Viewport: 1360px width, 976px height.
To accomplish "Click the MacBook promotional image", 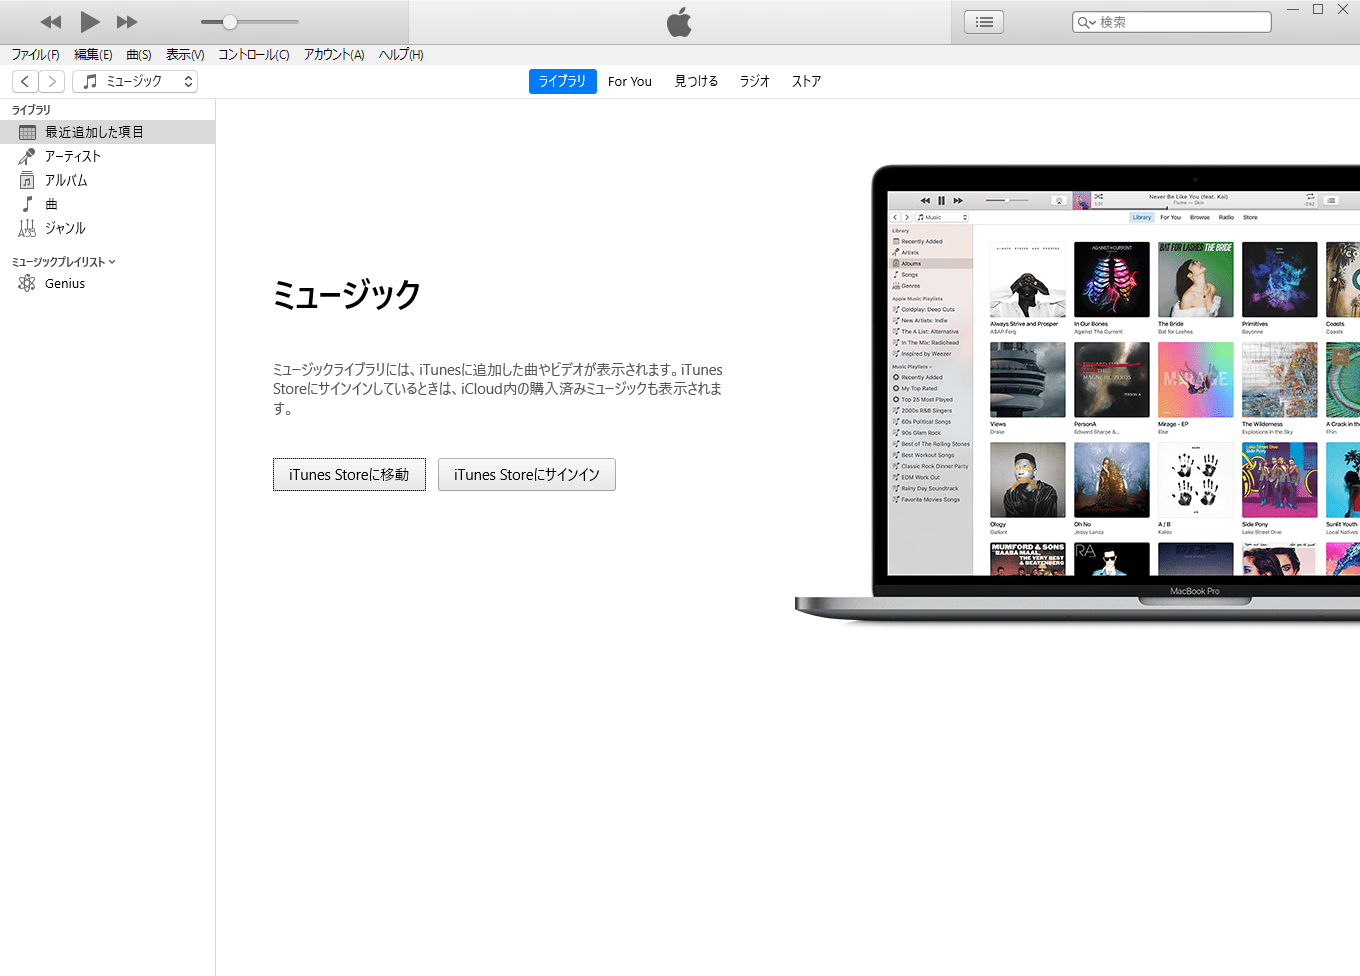I will point(1077,395).
